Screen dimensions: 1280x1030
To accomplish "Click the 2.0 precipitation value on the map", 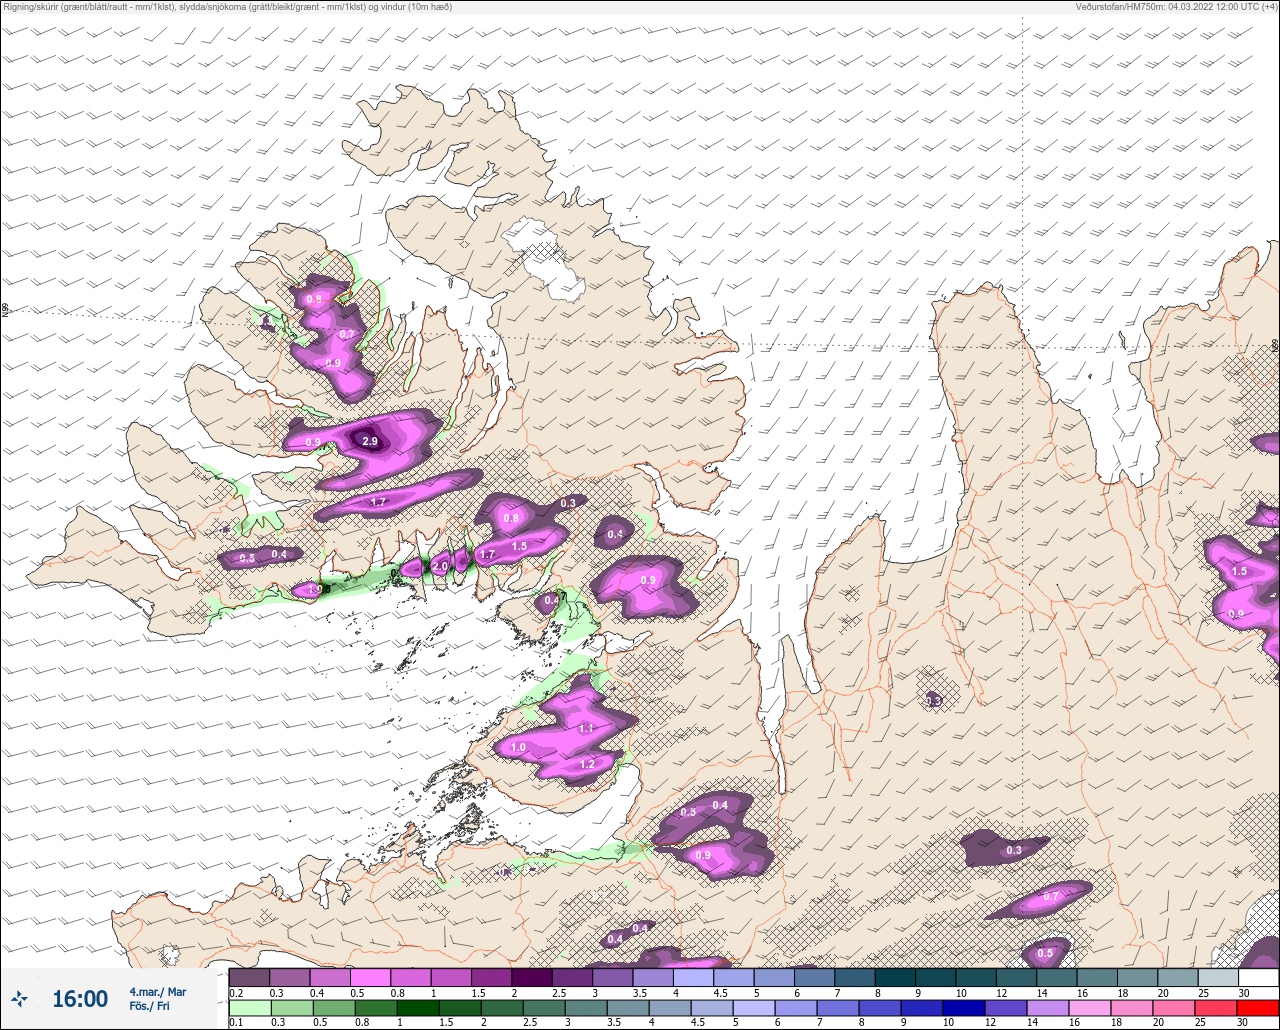I will pos(441,566).
